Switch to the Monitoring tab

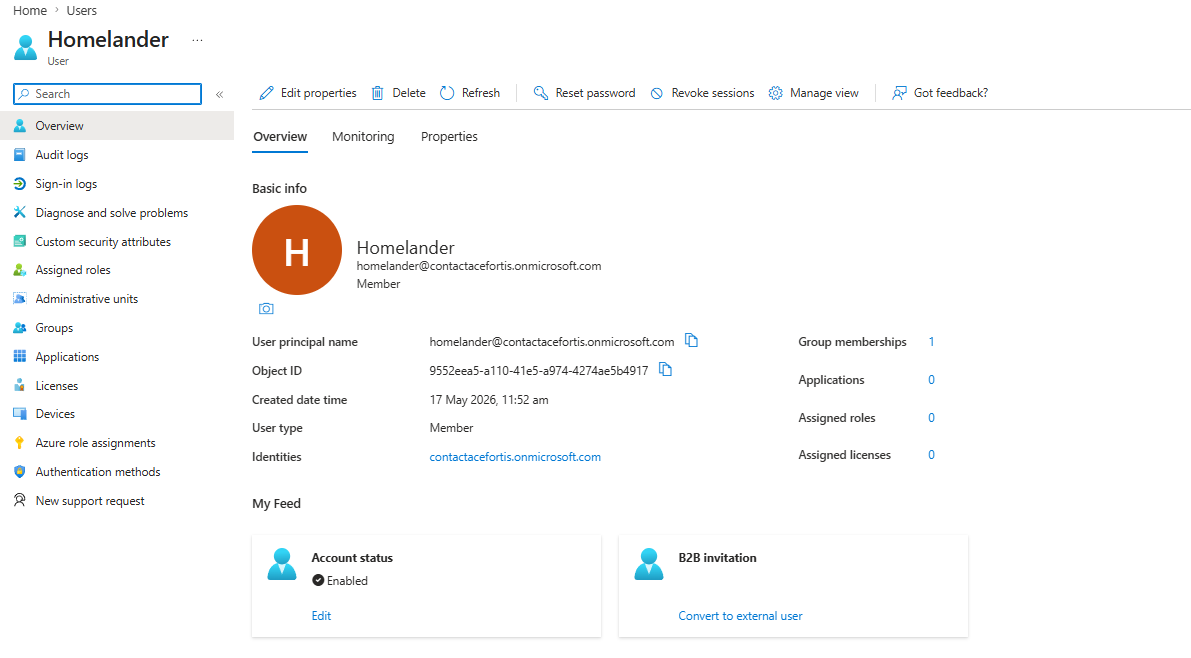coord(363,137)
